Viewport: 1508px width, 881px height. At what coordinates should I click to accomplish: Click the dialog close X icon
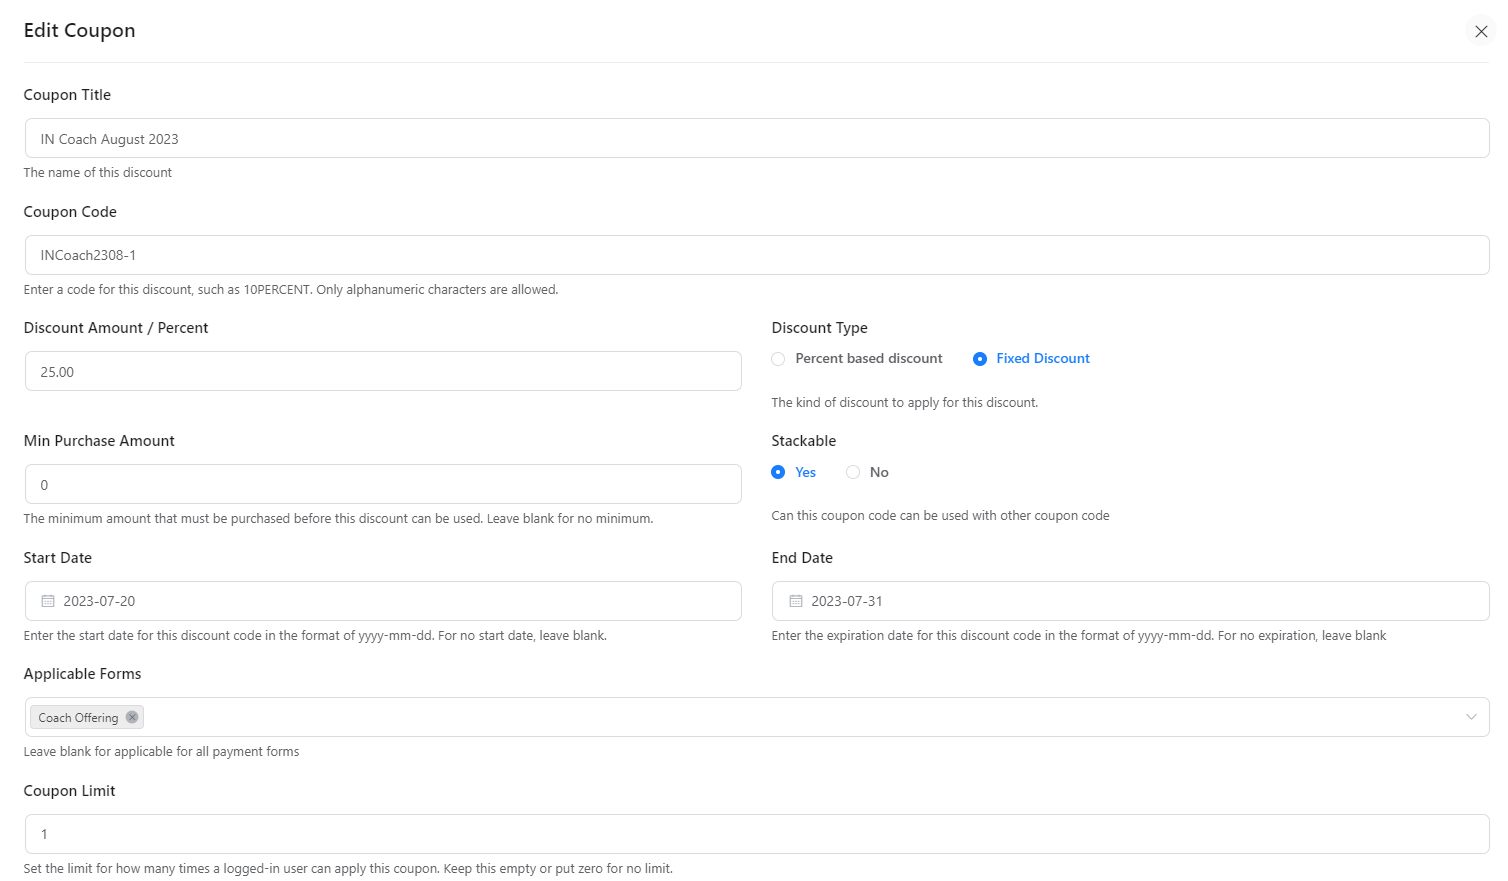[1481, 31]
